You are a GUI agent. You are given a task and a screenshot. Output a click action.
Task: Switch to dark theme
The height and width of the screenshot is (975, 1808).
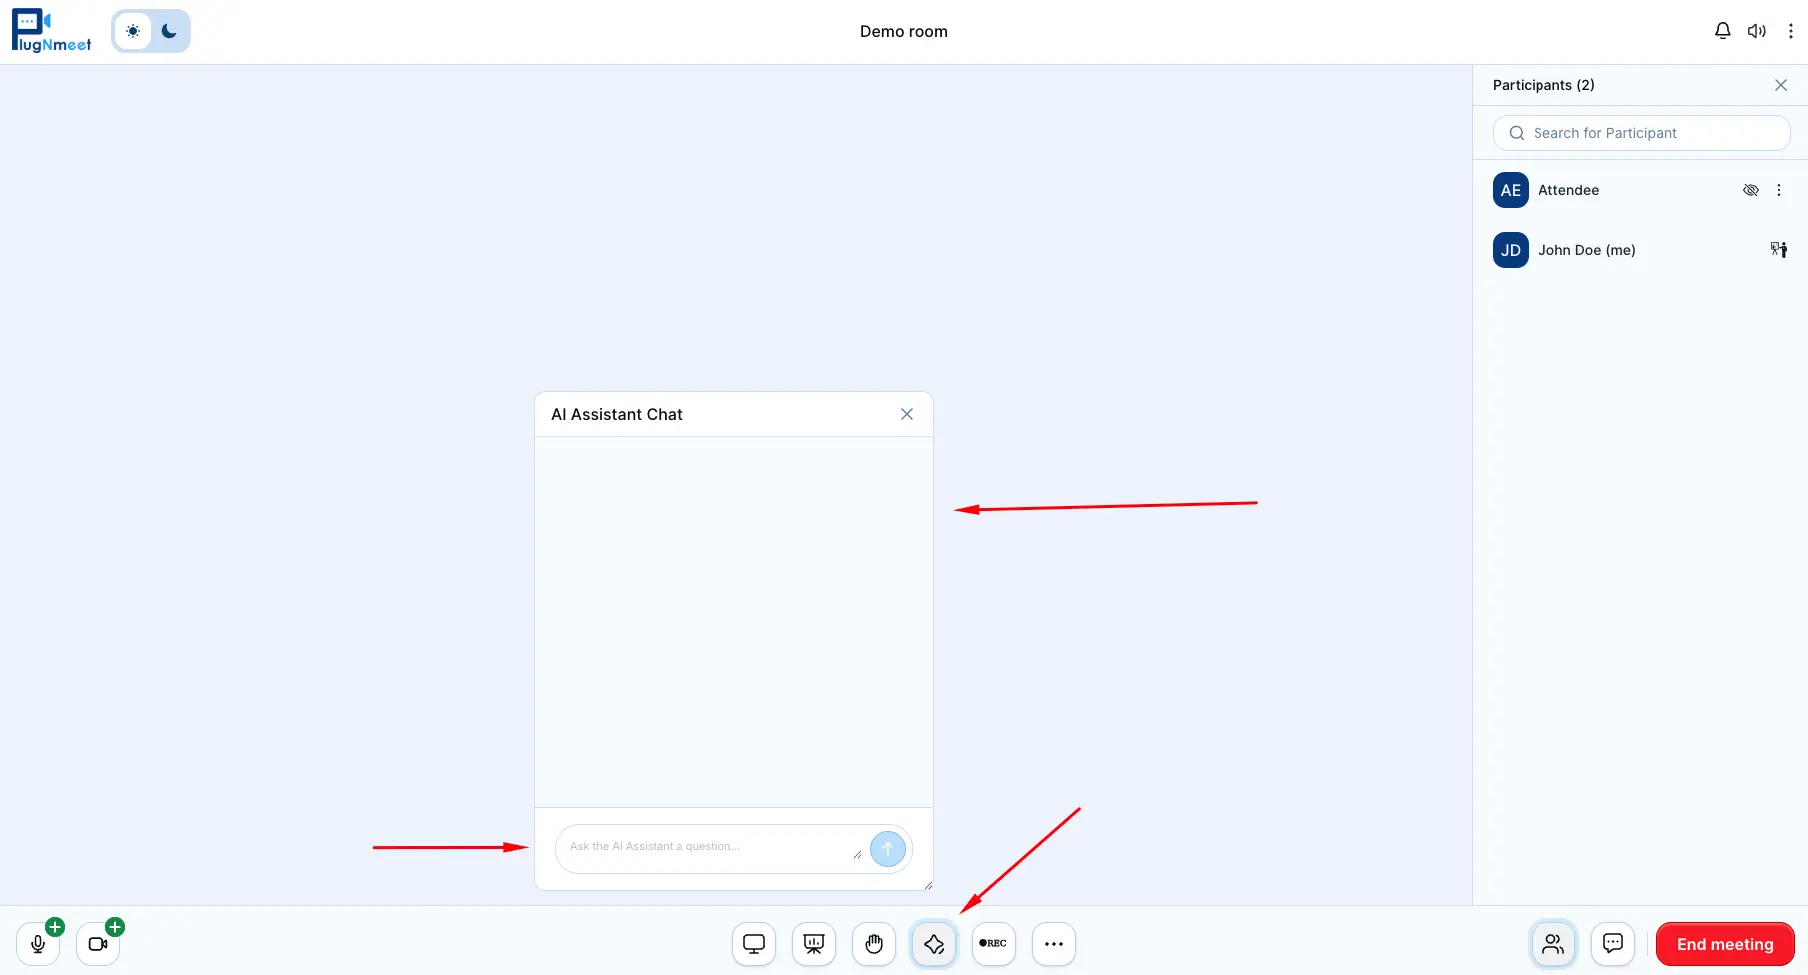(168, 31)
